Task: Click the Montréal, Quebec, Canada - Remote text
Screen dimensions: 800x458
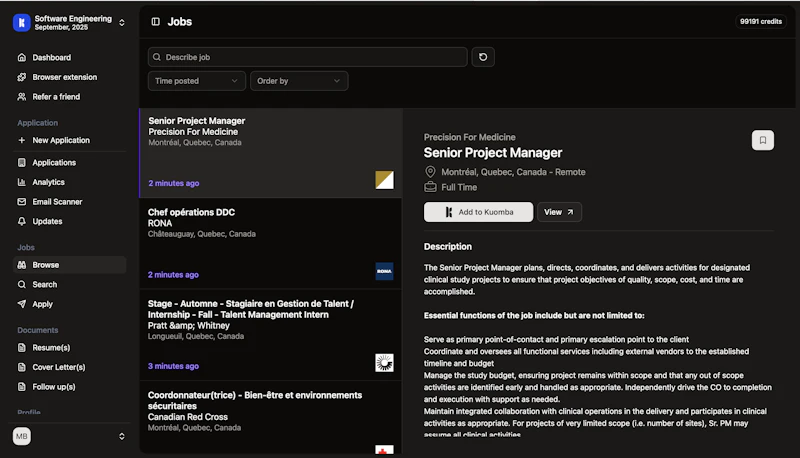Action: (513, 172)
